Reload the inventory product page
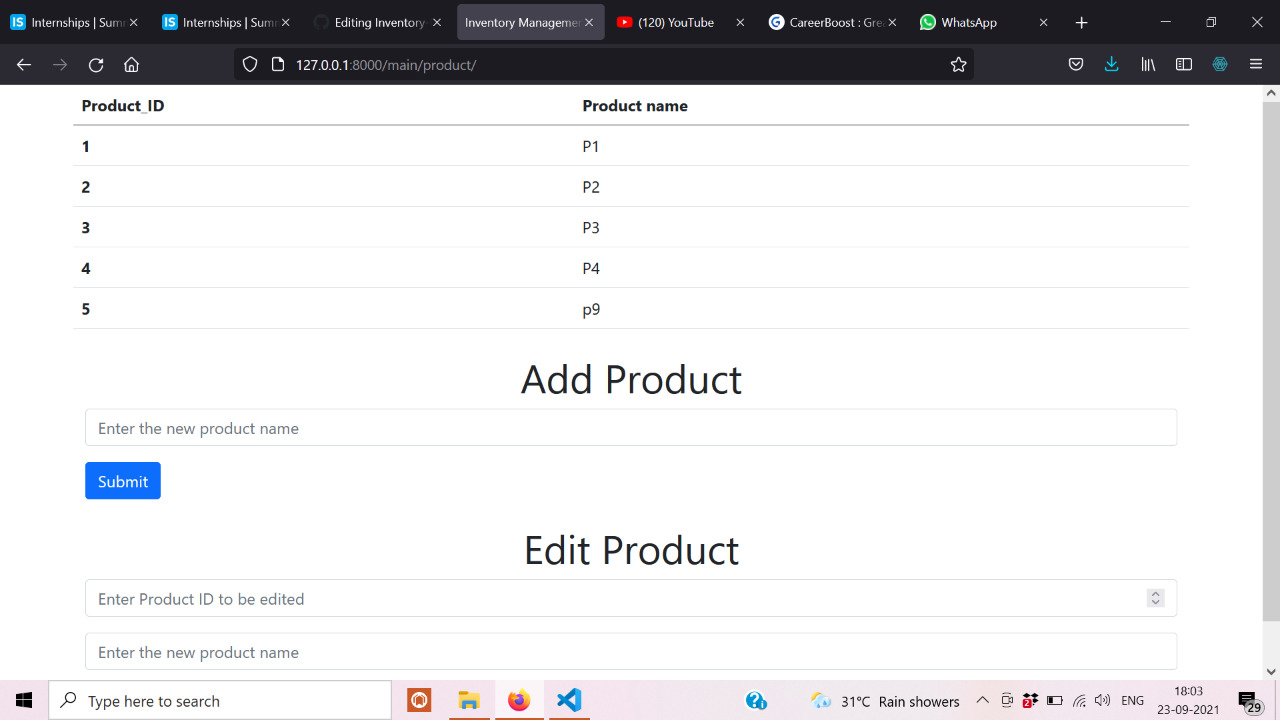This screenshot has height=720, width=1280. click(95, 64)
